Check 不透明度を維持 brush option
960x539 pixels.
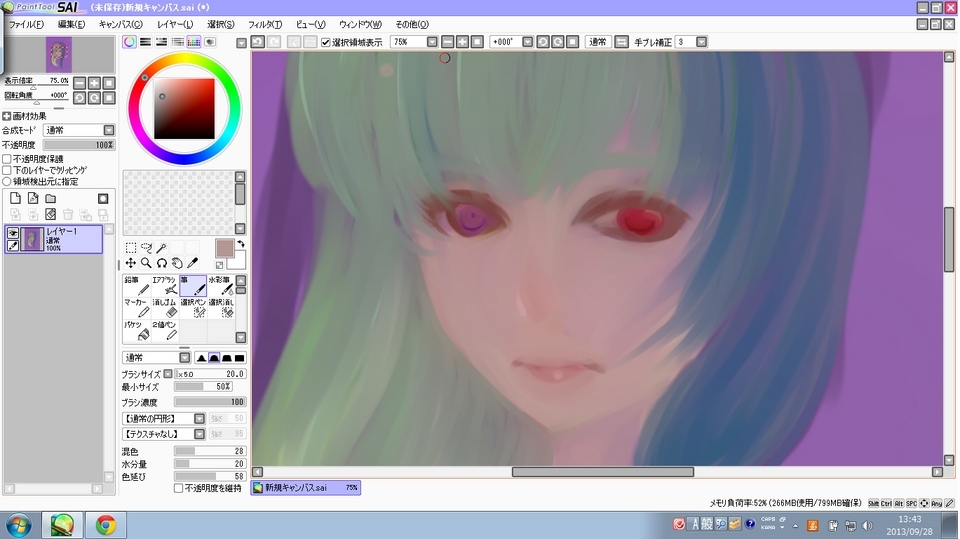[x=178, y=488]
